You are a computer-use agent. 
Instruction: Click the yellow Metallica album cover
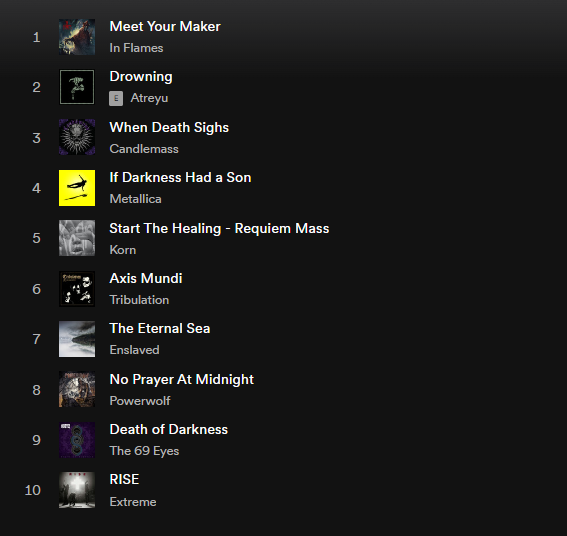pyautogui.click(x=77, y=188)
